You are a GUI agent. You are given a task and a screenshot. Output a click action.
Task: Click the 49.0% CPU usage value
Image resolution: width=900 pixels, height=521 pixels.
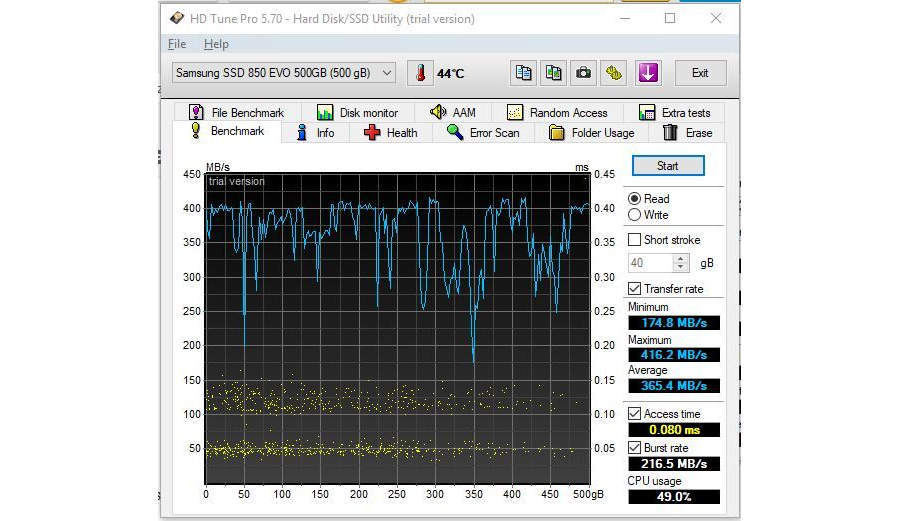point(674,497)
